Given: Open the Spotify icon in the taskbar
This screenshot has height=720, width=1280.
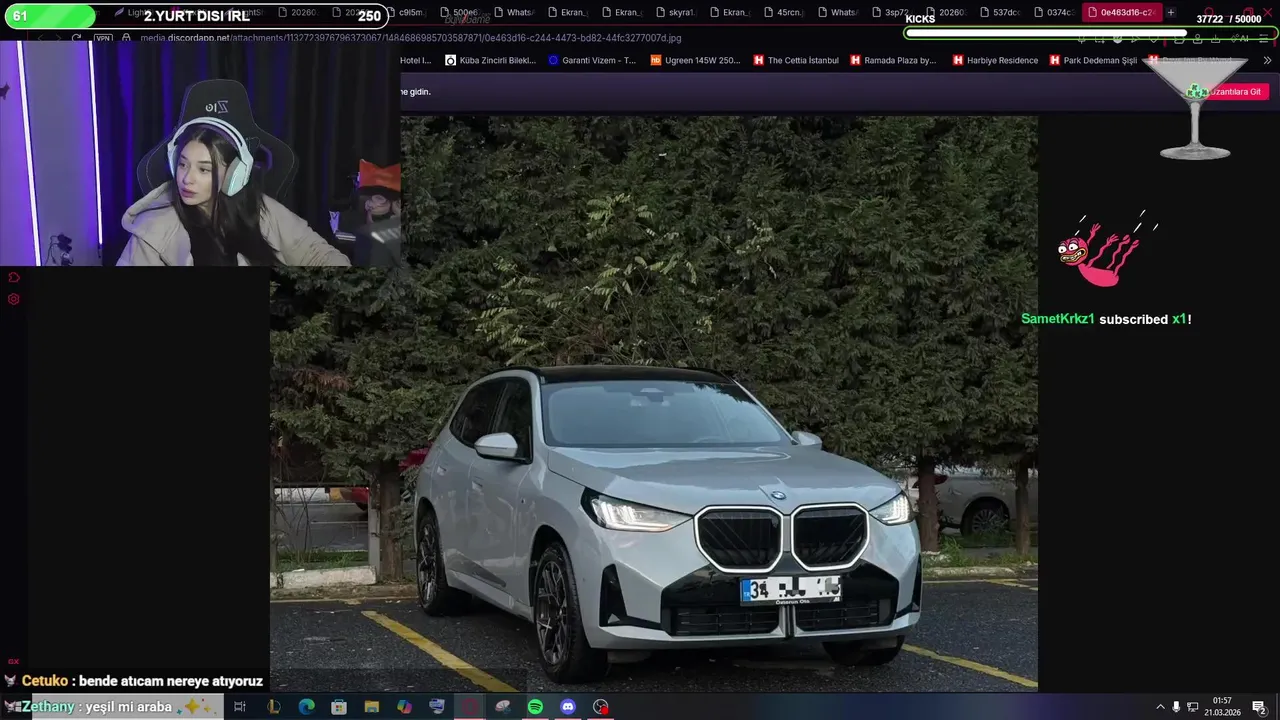Looking at the screenshot, I should click(535, 707).
